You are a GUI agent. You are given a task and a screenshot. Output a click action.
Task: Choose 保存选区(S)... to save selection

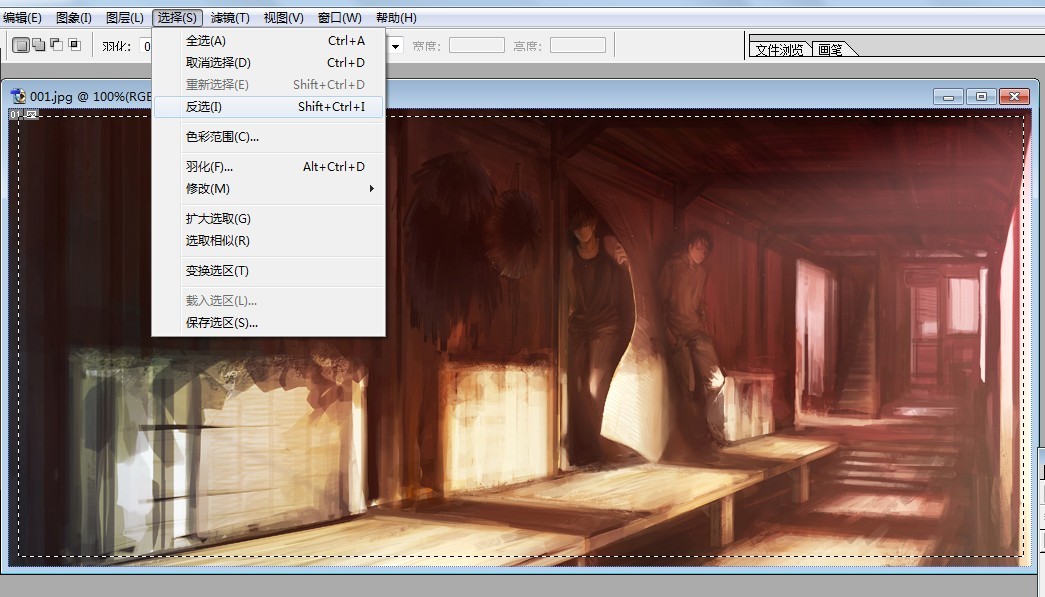pyautogui.click(x=269, y=322)
